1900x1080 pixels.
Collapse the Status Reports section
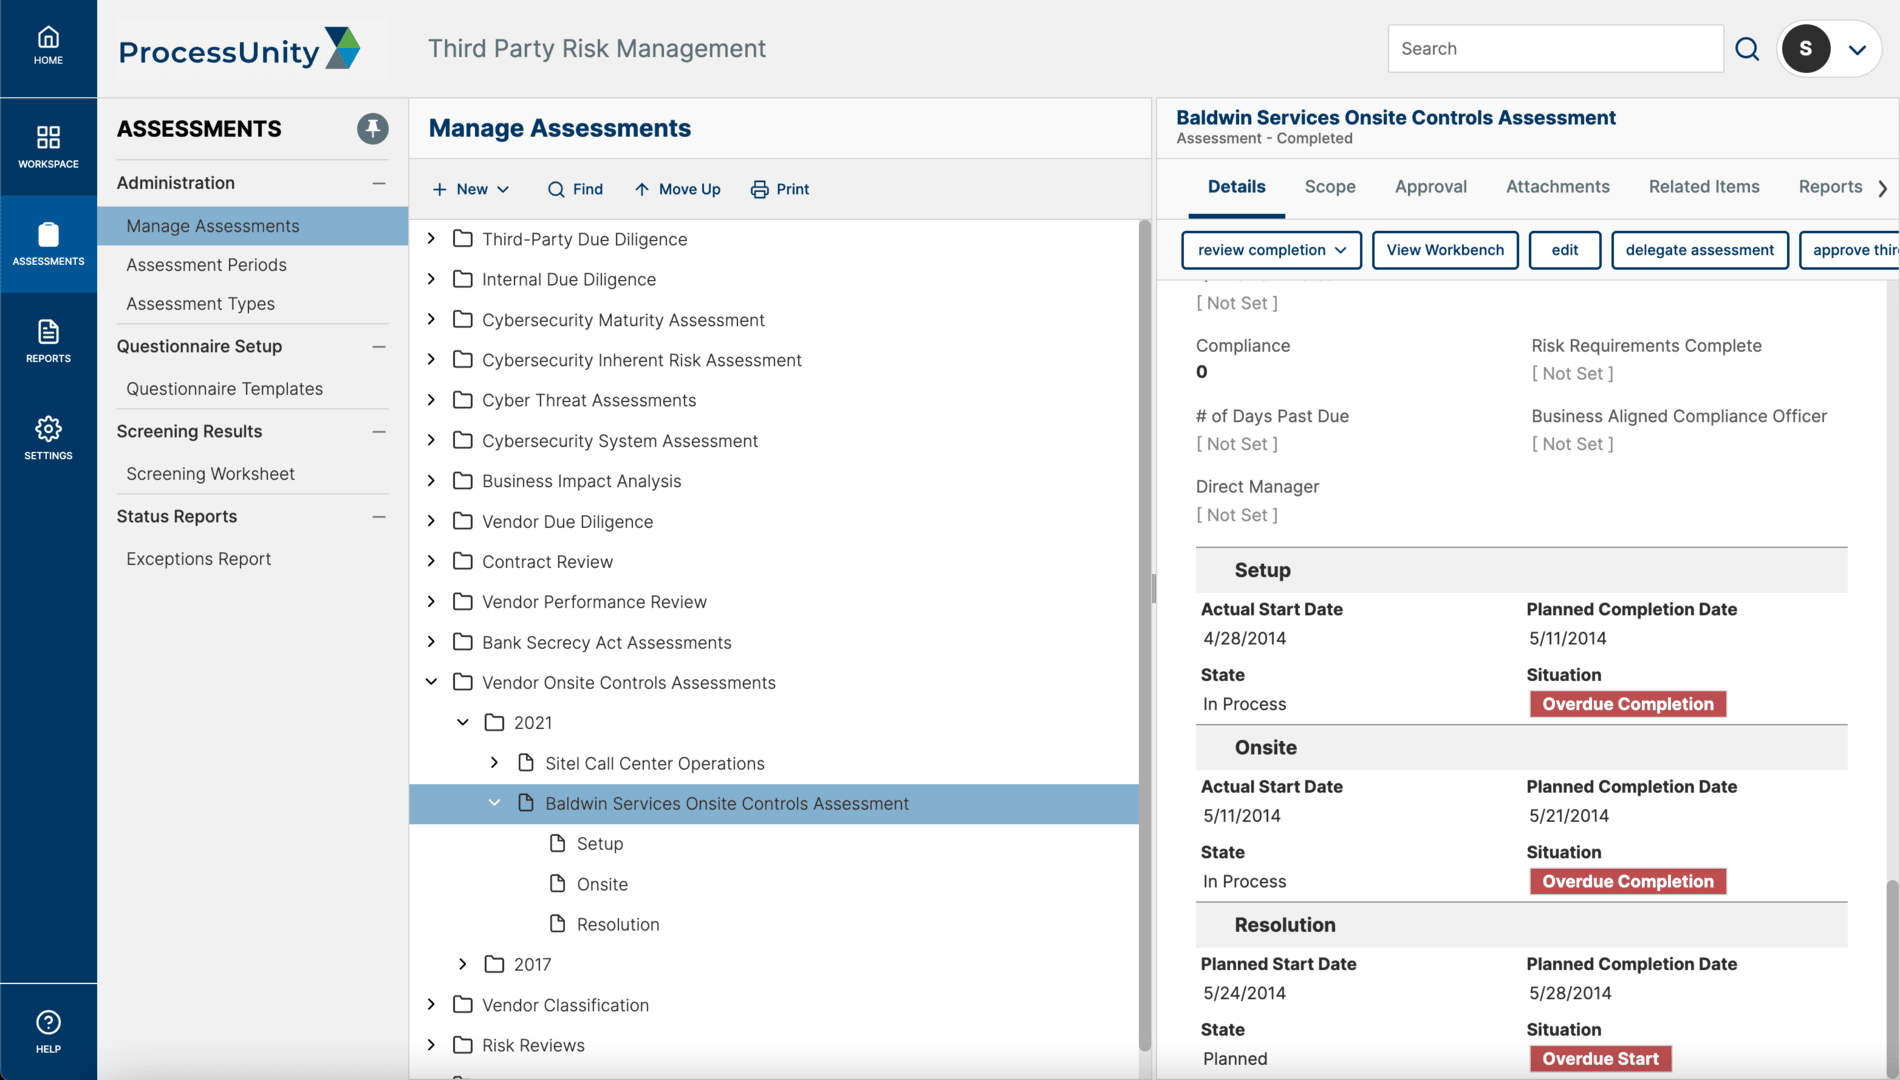coord(379,516)
